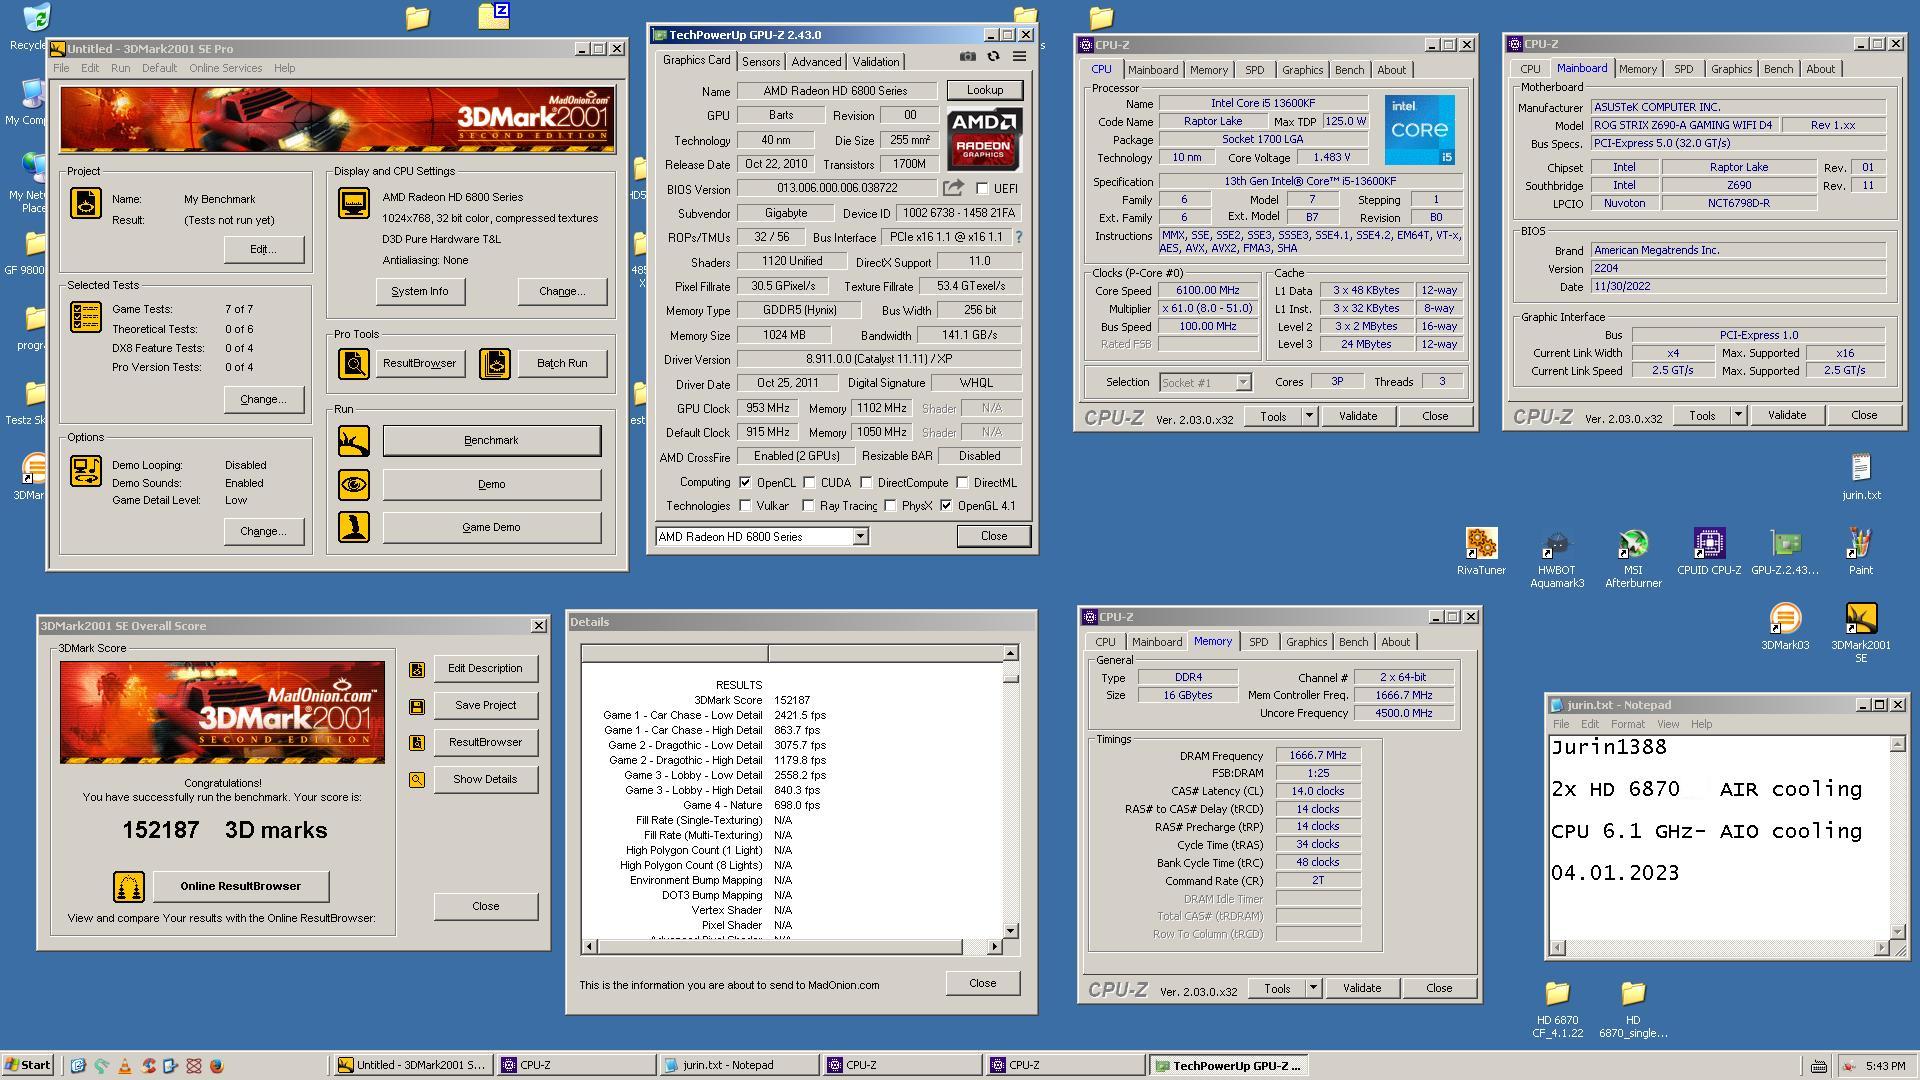This screenshot has width=1920, height=1080.
Task: Open Online Services menu in 3DMark2001
Action: click(x=226, y=68)
